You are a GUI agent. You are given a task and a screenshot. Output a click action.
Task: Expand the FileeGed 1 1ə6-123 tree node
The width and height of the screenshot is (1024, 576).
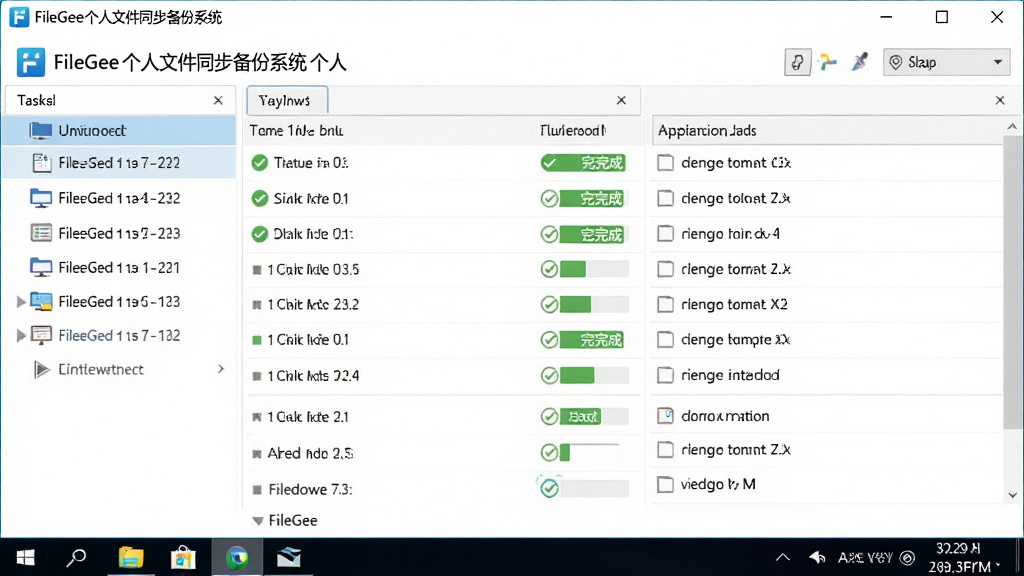pyautogui.click(x=21, y=302)
